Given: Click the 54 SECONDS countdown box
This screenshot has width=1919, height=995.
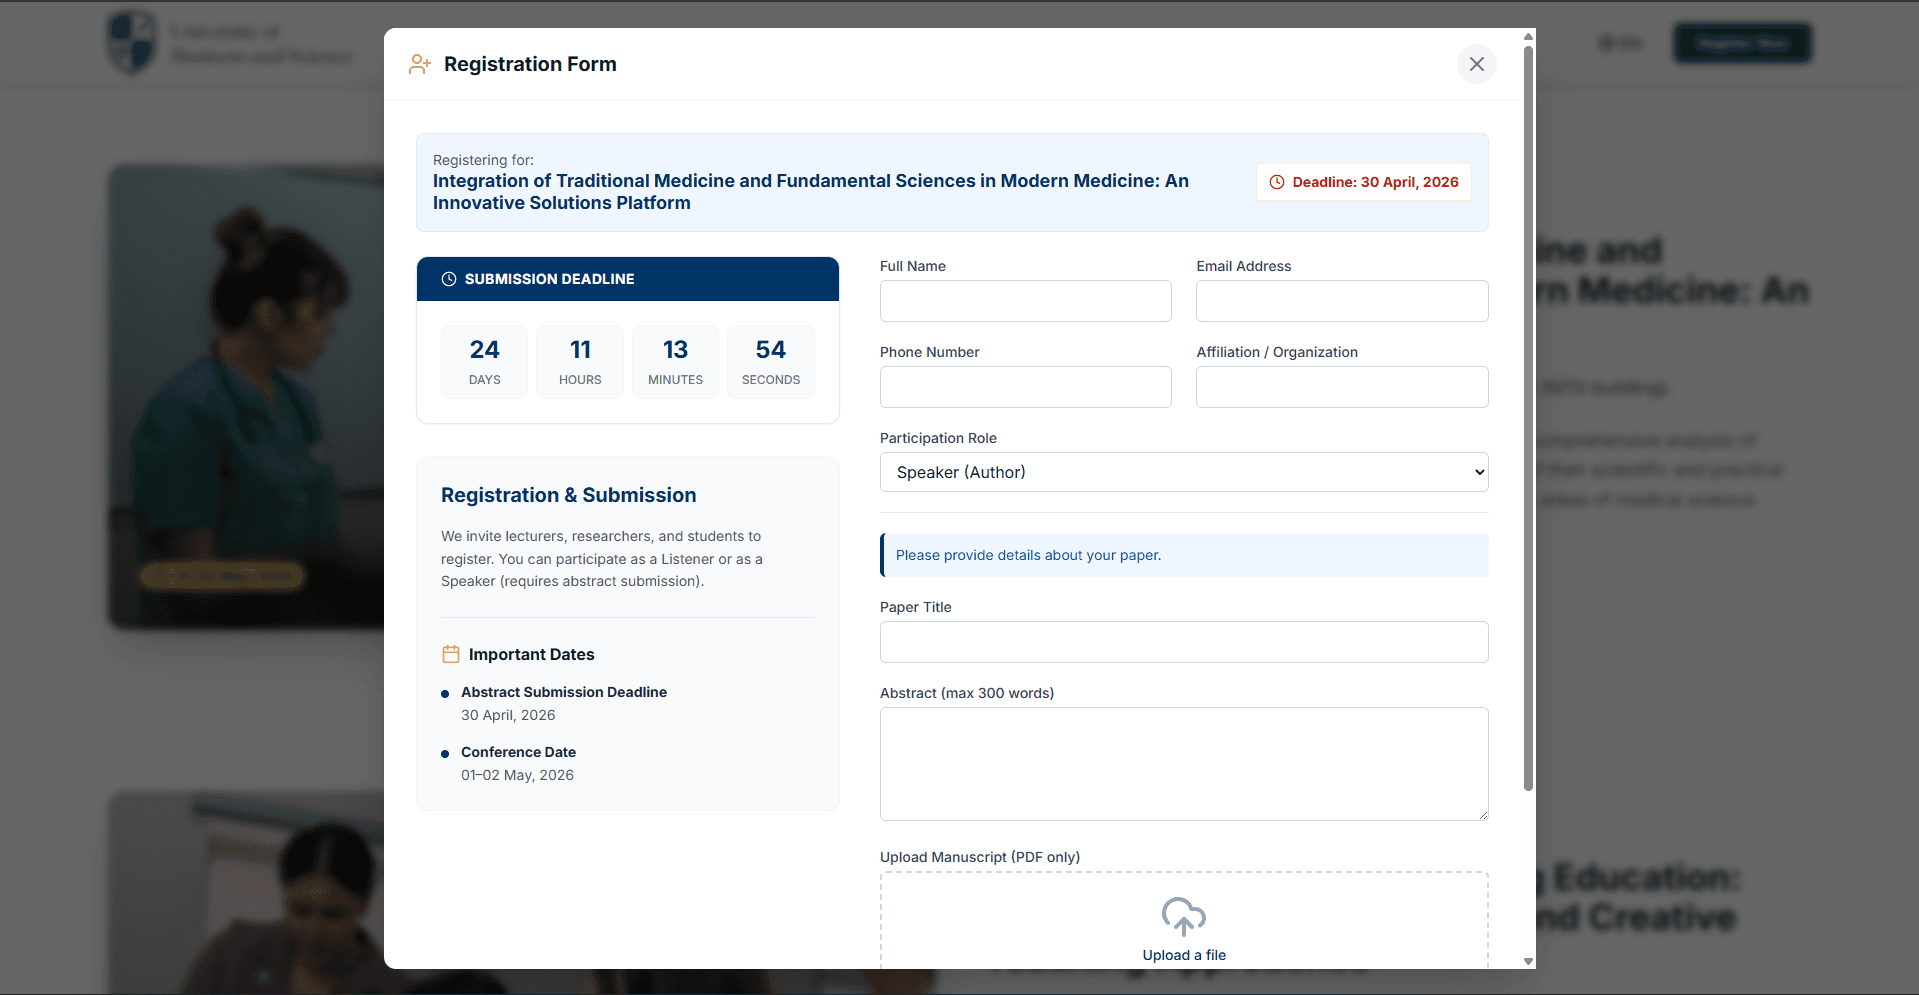Looking at the screenshot, I should point(771,362).
